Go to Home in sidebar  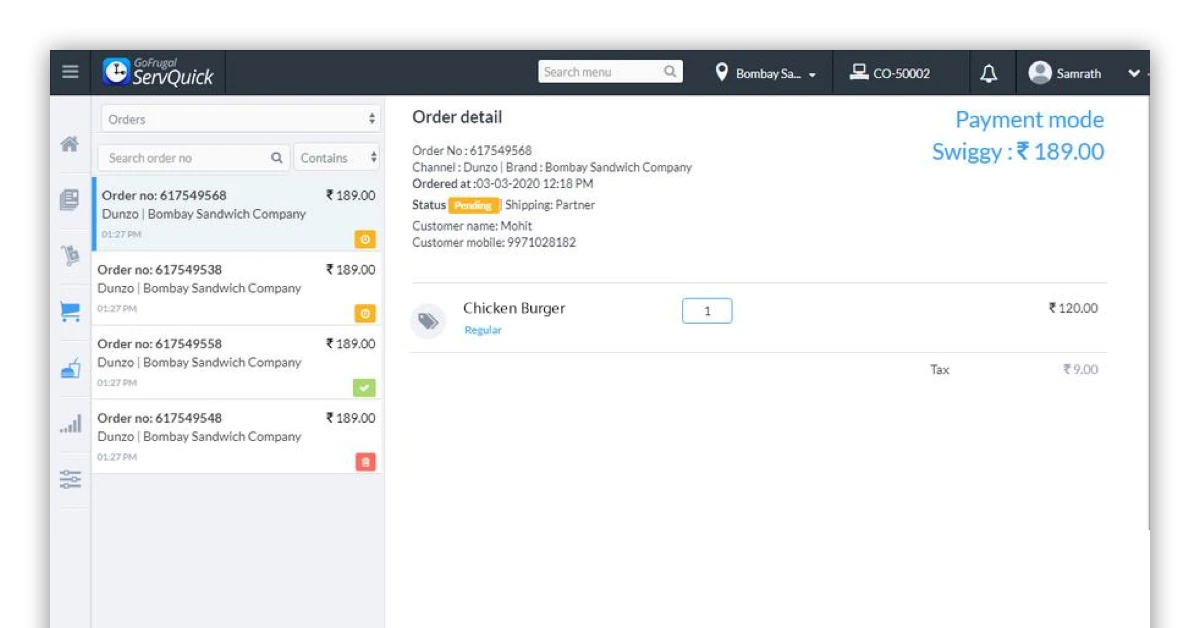point(70,144)
